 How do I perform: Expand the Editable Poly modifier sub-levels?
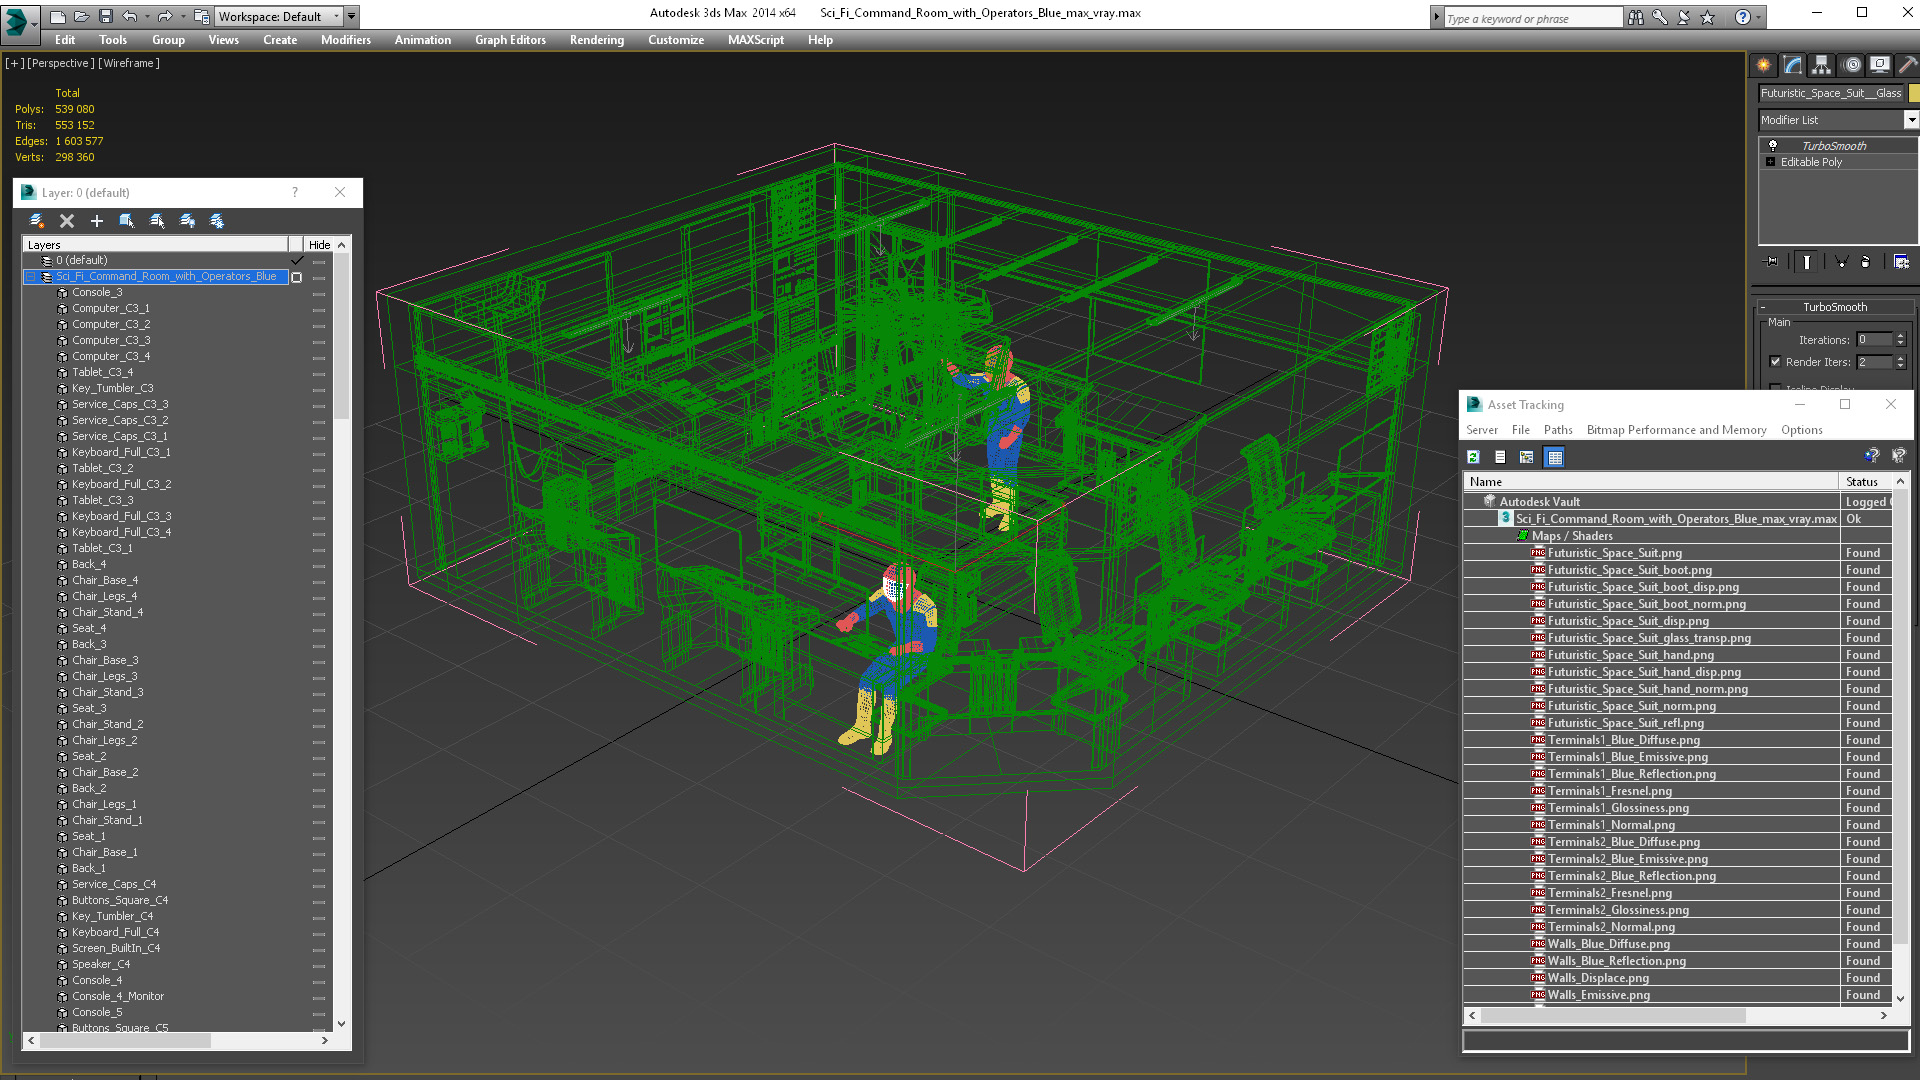coord(1770,162)
